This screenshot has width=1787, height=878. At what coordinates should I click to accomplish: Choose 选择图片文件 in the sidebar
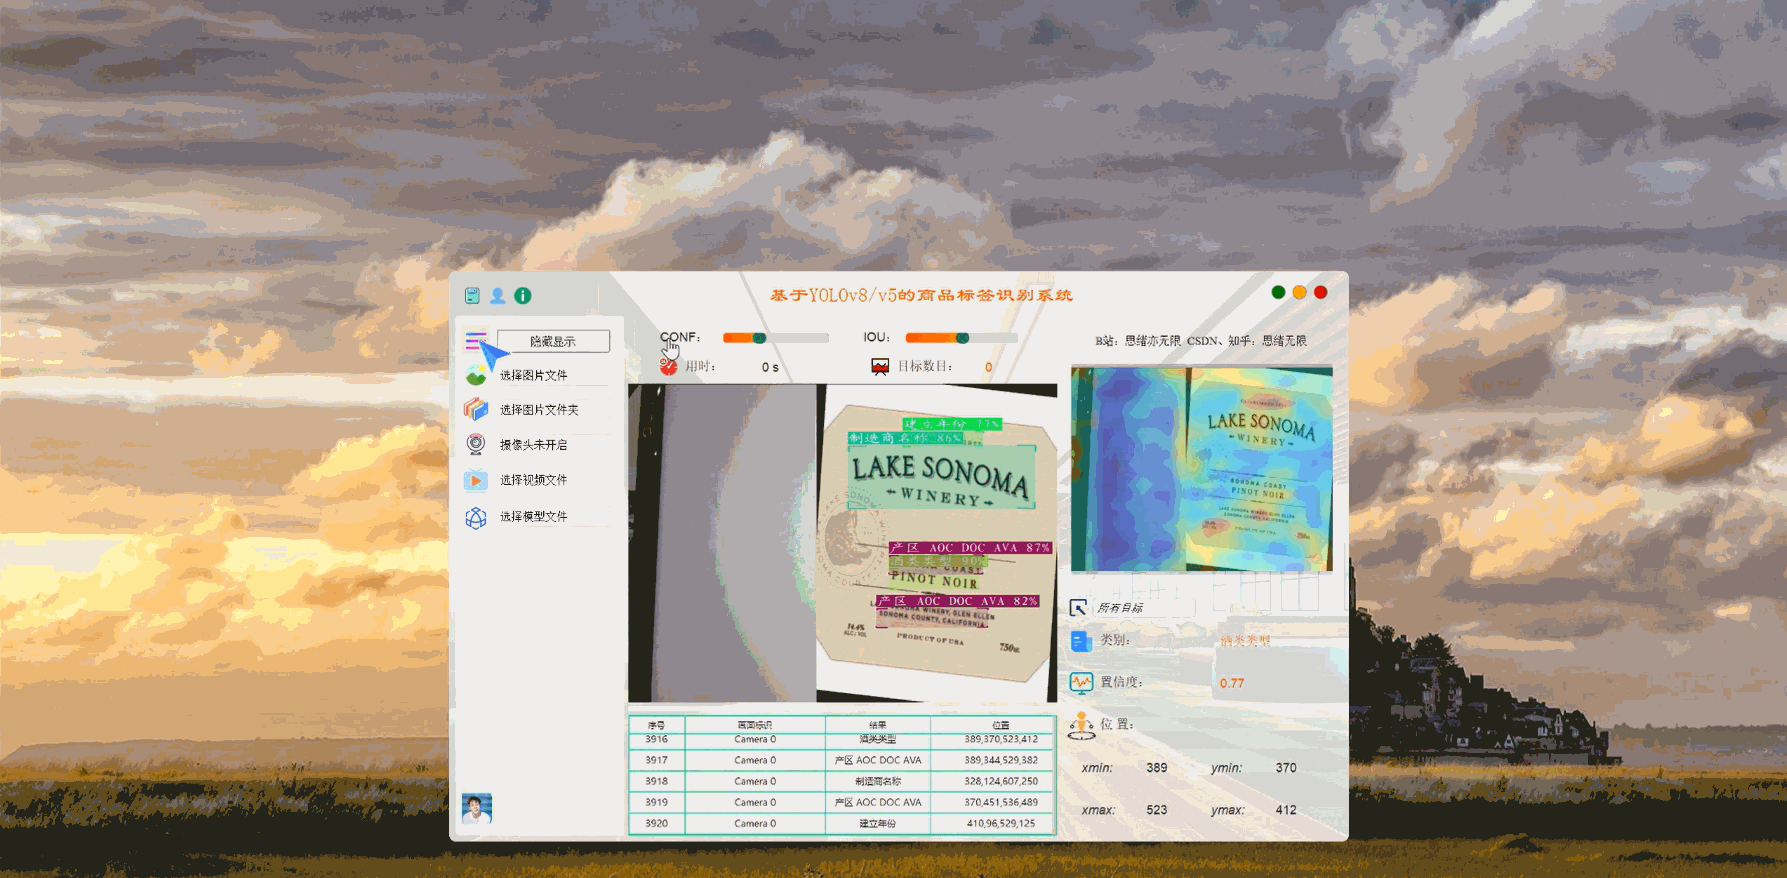click(533, 375)
